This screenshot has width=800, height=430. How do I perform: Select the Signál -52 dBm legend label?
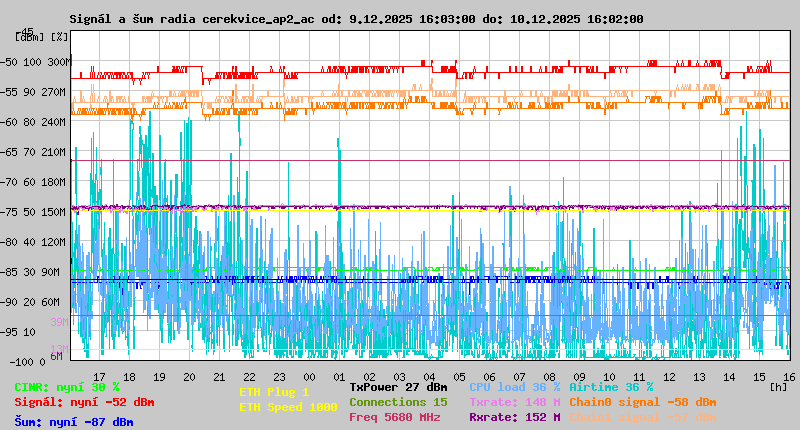coord(84,402)
